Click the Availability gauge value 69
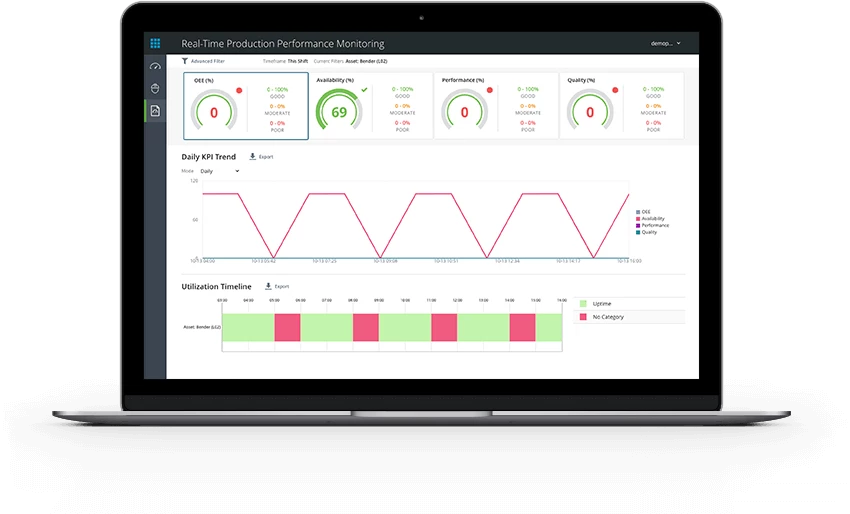Image resolution: width=850 pixels, height=514 pixels. point(339,112)
